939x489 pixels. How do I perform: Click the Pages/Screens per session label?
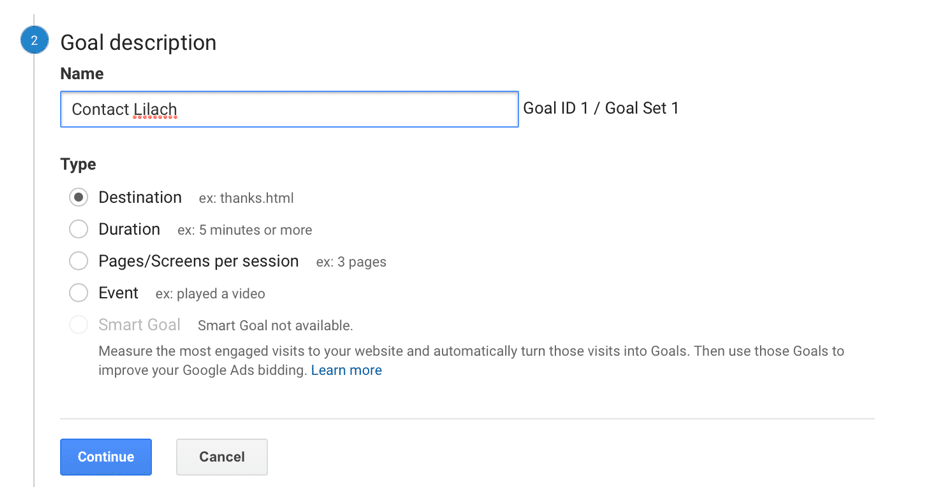pos(199,261)
